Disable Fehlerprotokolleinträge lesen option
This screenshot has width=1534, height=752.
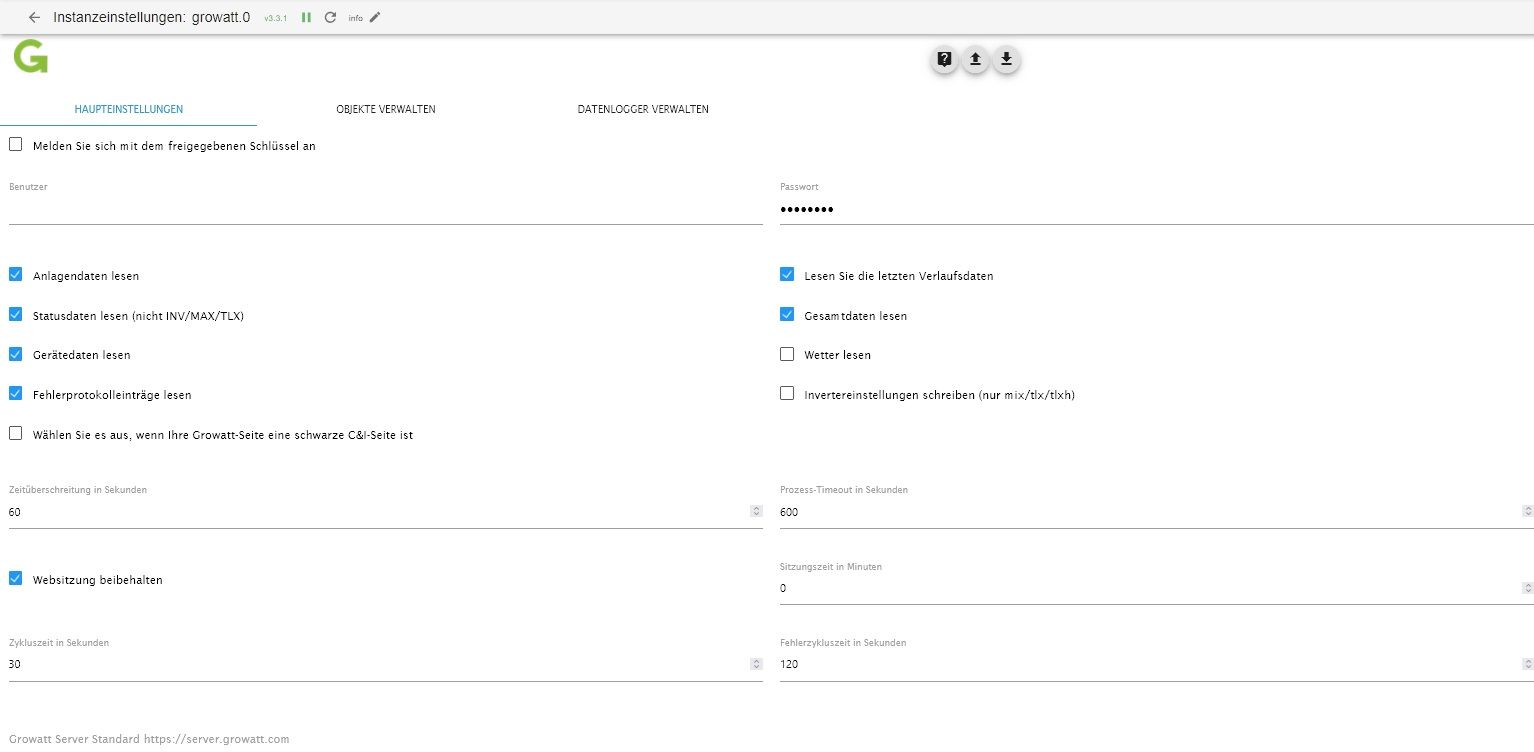pos(16,394)
